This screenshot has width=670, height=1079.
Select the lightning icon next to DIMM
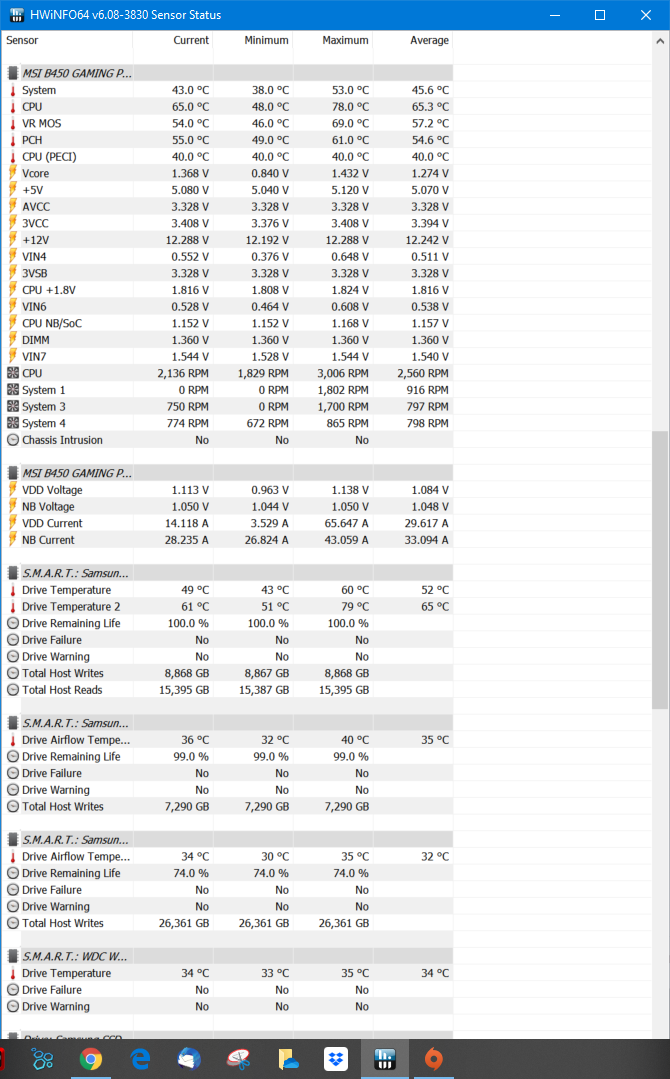(x=12, y=339)
